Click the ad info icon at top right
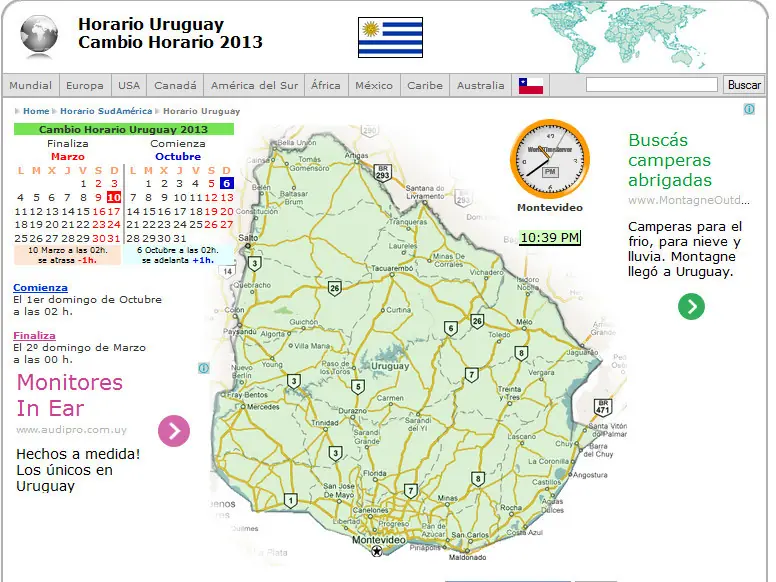Screen dimensions: 776x582 [x=749, y=109]
